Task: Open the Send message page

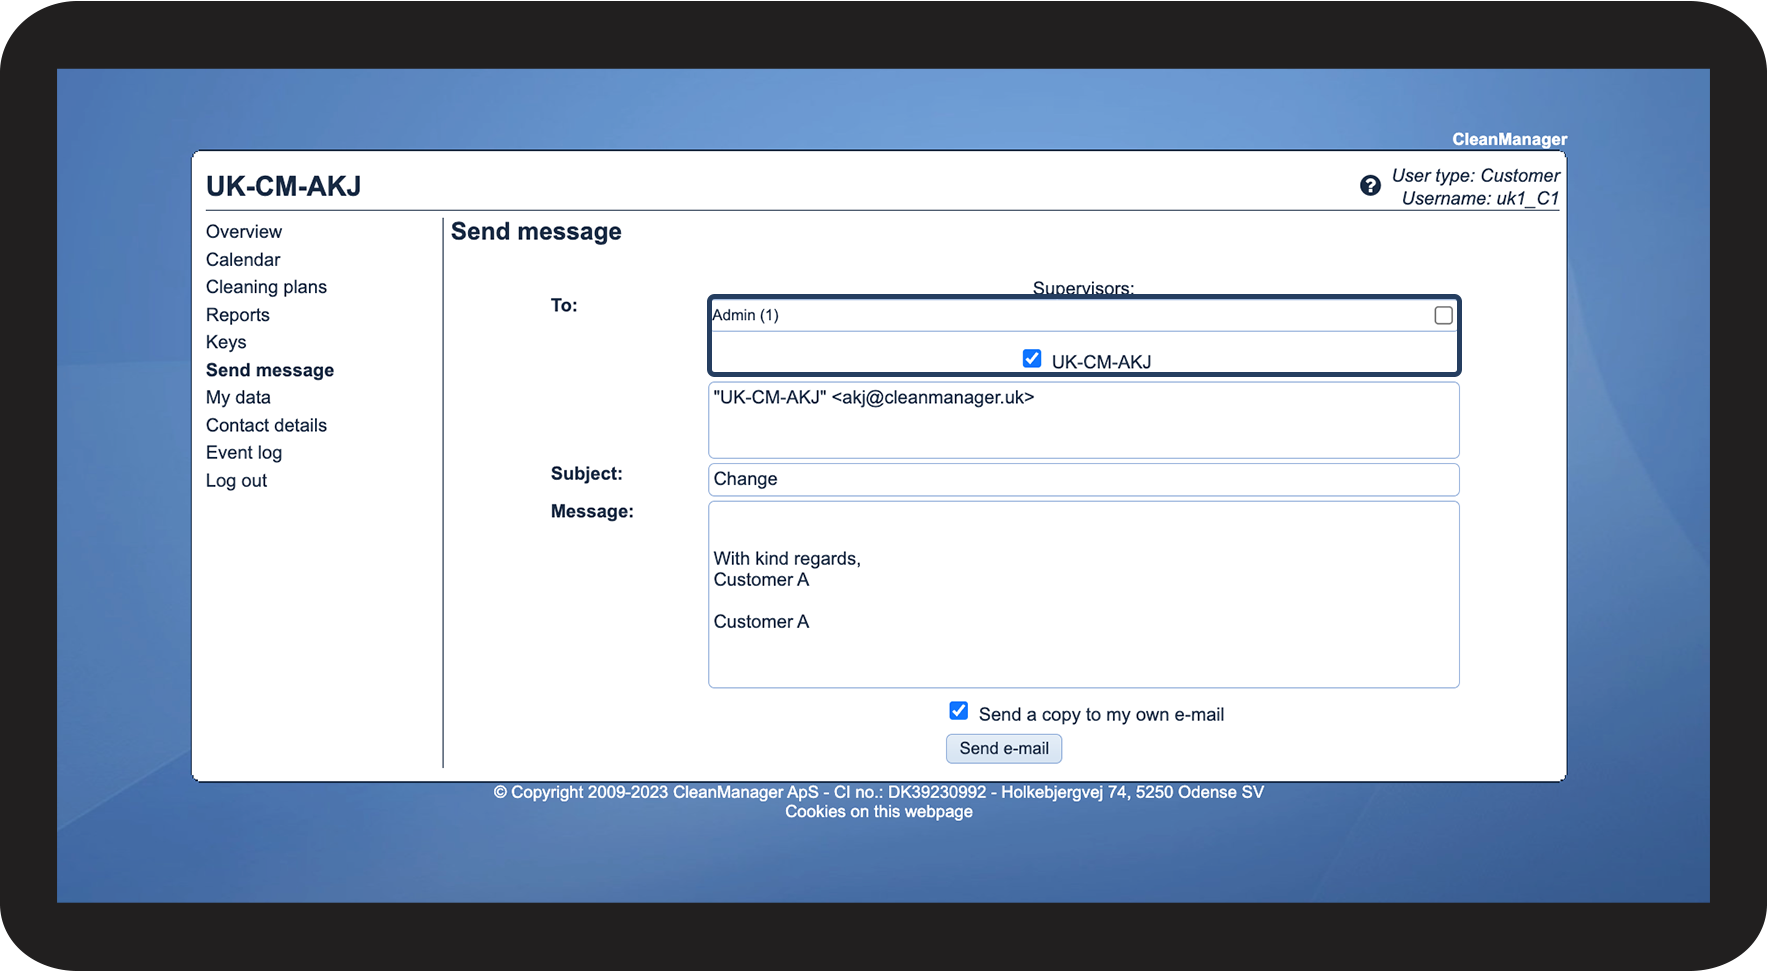Action: coord(270,370)
